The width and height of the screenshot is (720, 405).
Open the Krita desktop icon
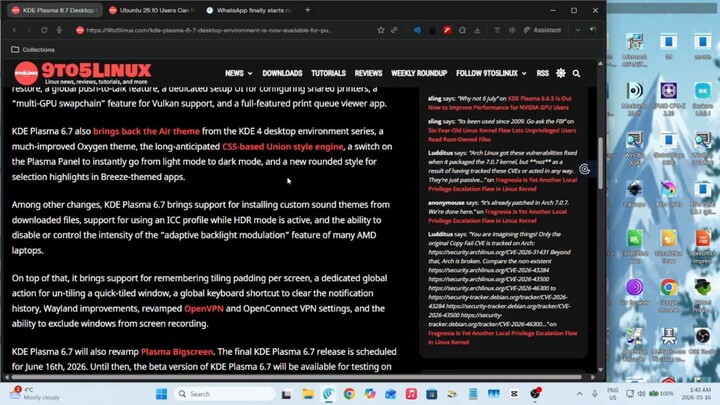click(x=669, y=193)
